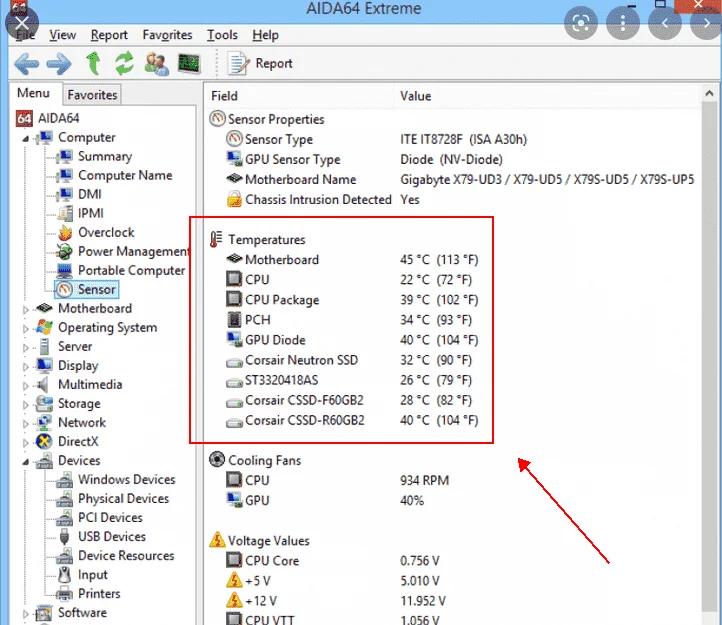Open the Help menu

(265, 35)
